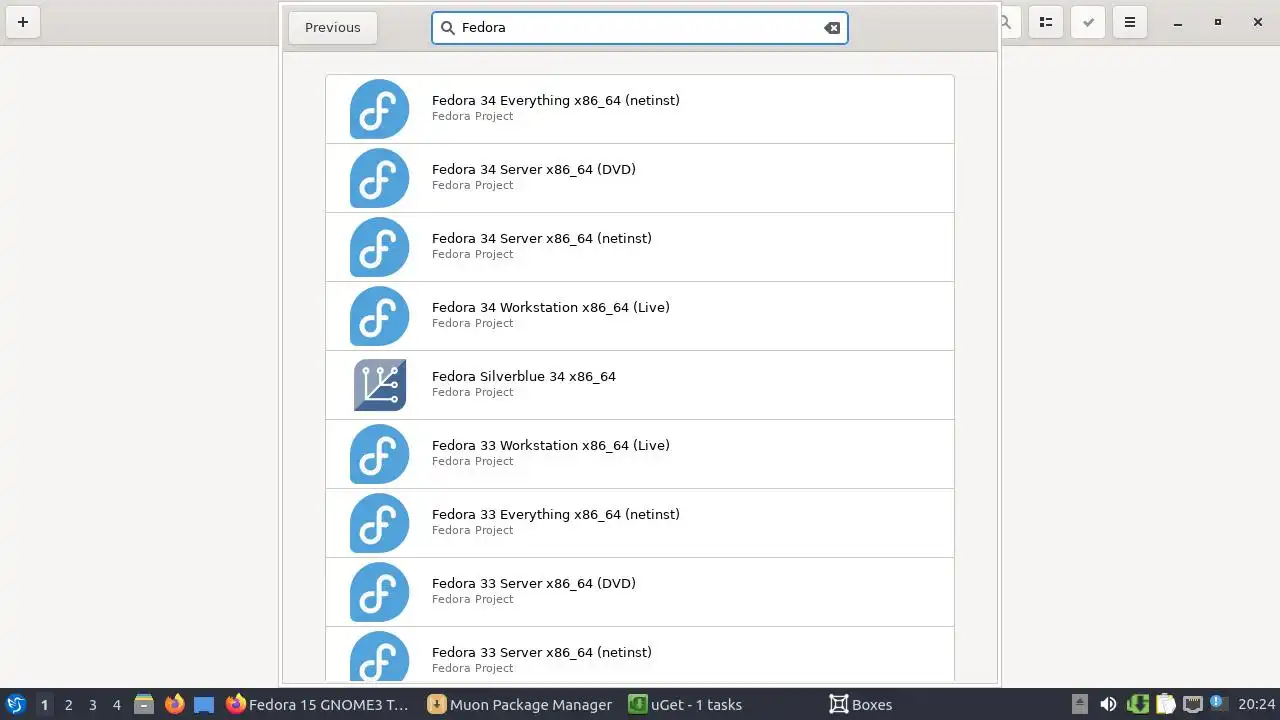Select Fedora 34 Server x86_64 (netinst)

pyautogui.click(x=640, y=247)
